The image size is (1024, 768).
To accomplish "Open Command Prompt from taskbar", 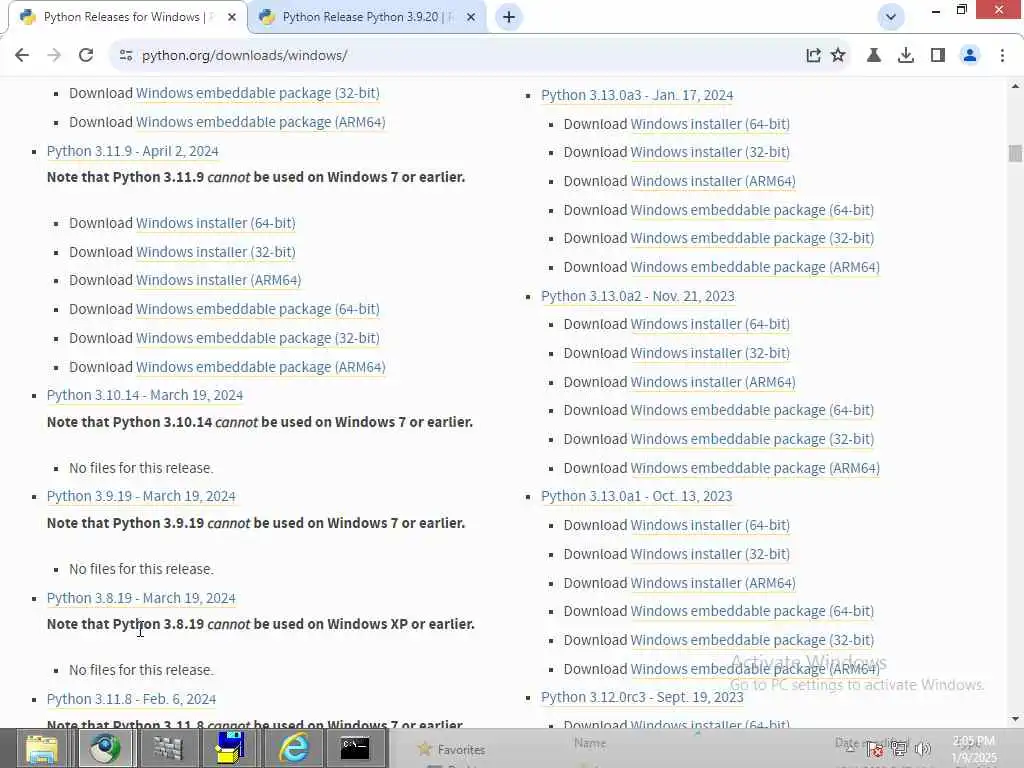I will coord(355,748).
